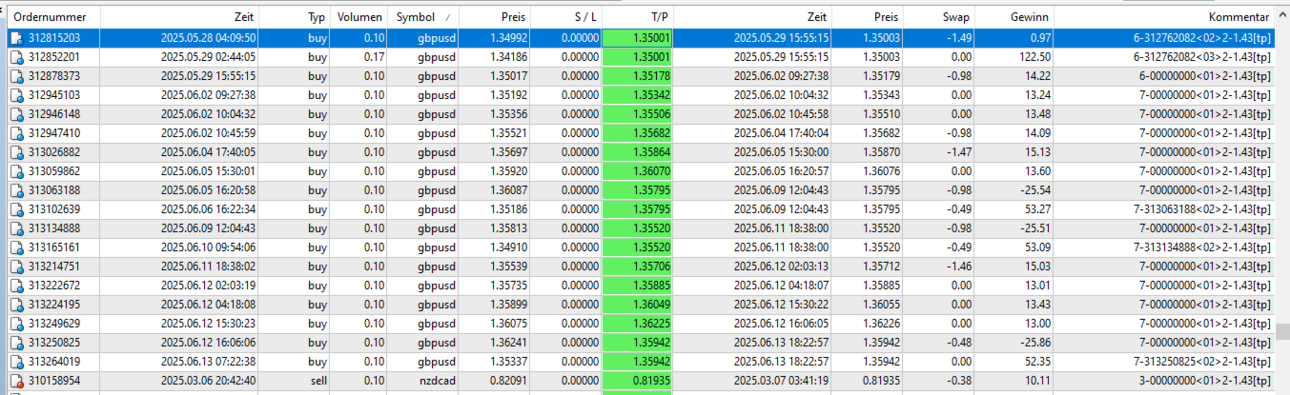Click the order icon beside 312945103

[x=16, y=95]
